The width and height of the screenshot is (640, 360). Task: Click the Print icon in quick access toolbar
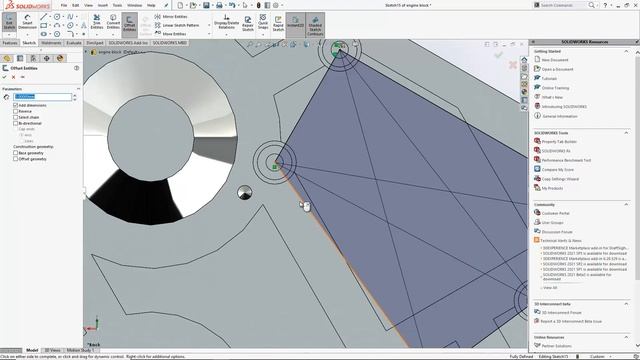[219, 5]
